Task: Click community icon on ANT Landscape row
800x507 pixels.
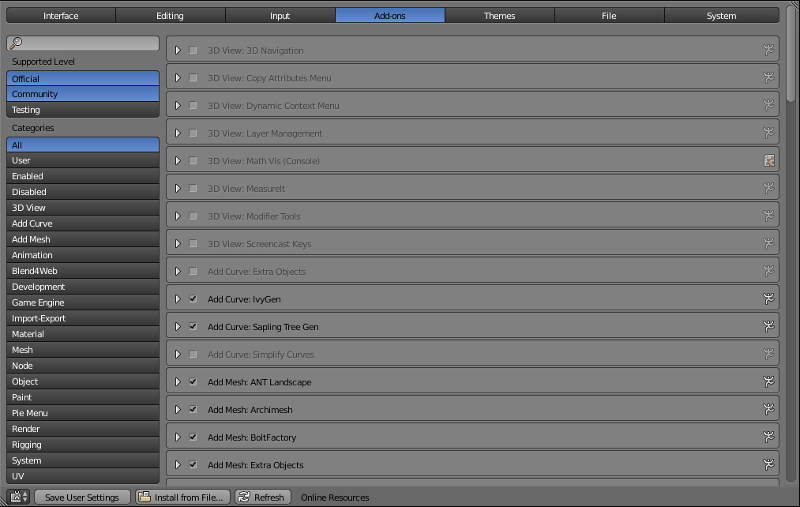Action: click(x=769, y=381)
